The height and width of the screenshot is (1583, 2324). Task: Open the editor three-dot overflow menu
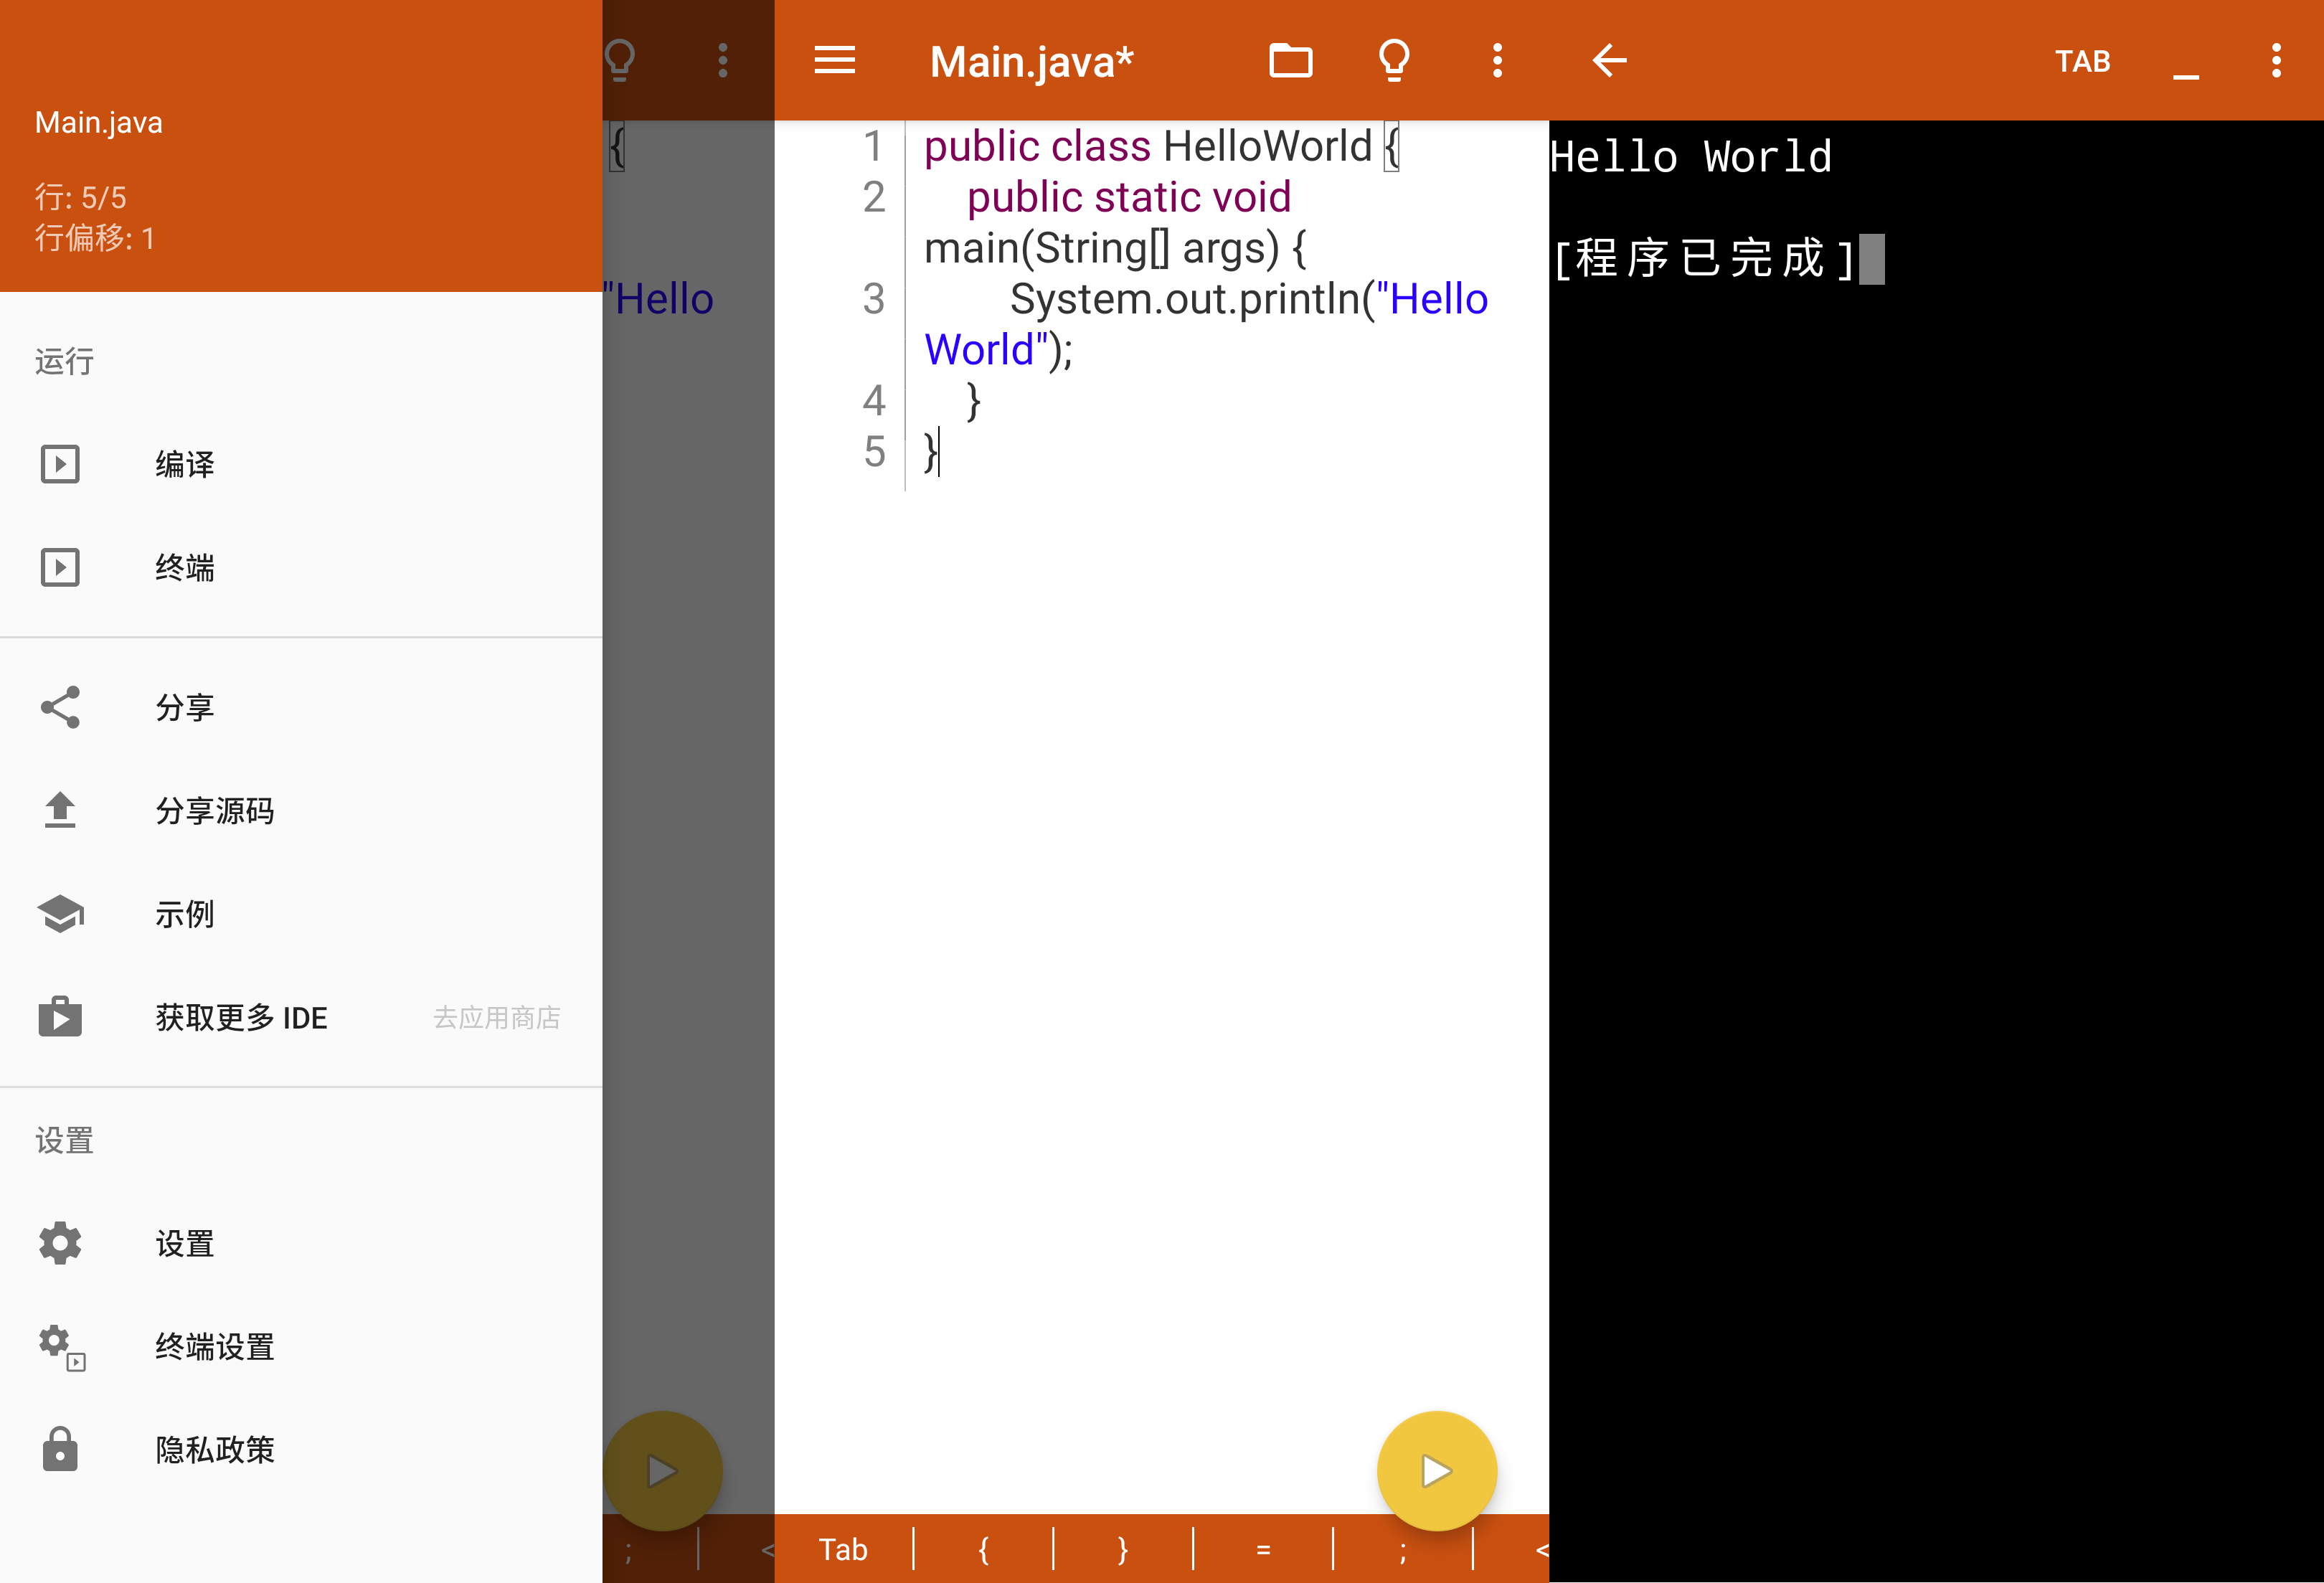pos(1497,61)
